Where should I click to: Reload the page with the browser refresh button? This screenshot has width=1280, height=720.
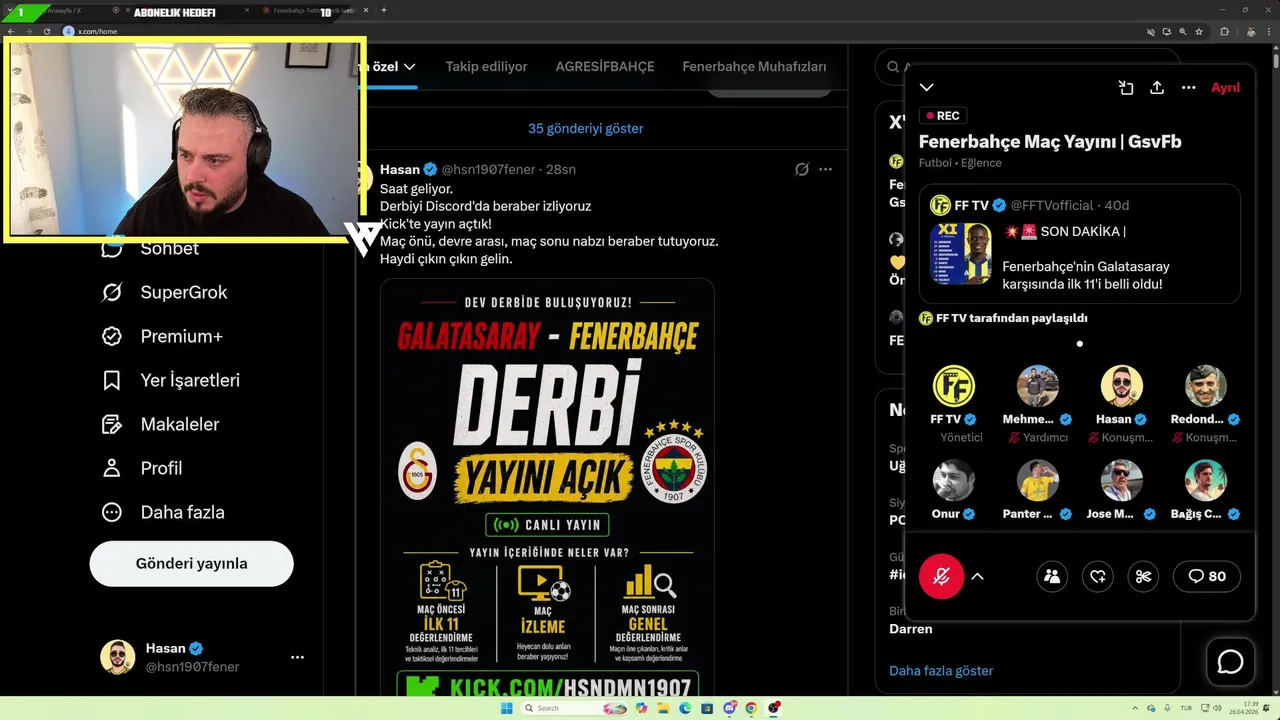[x=46, y=31]
